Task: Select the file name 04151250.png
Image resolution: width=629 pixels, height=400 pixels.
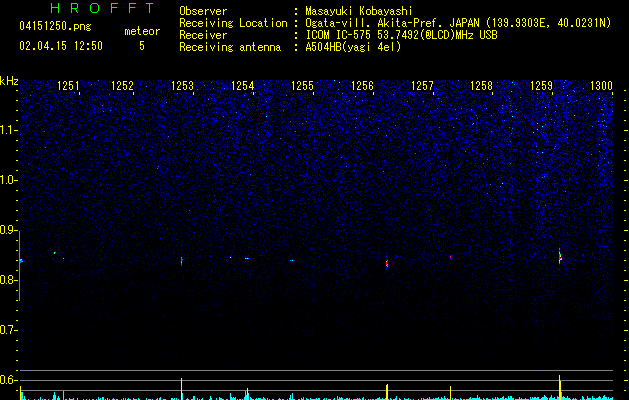Action: click(55, 27)
